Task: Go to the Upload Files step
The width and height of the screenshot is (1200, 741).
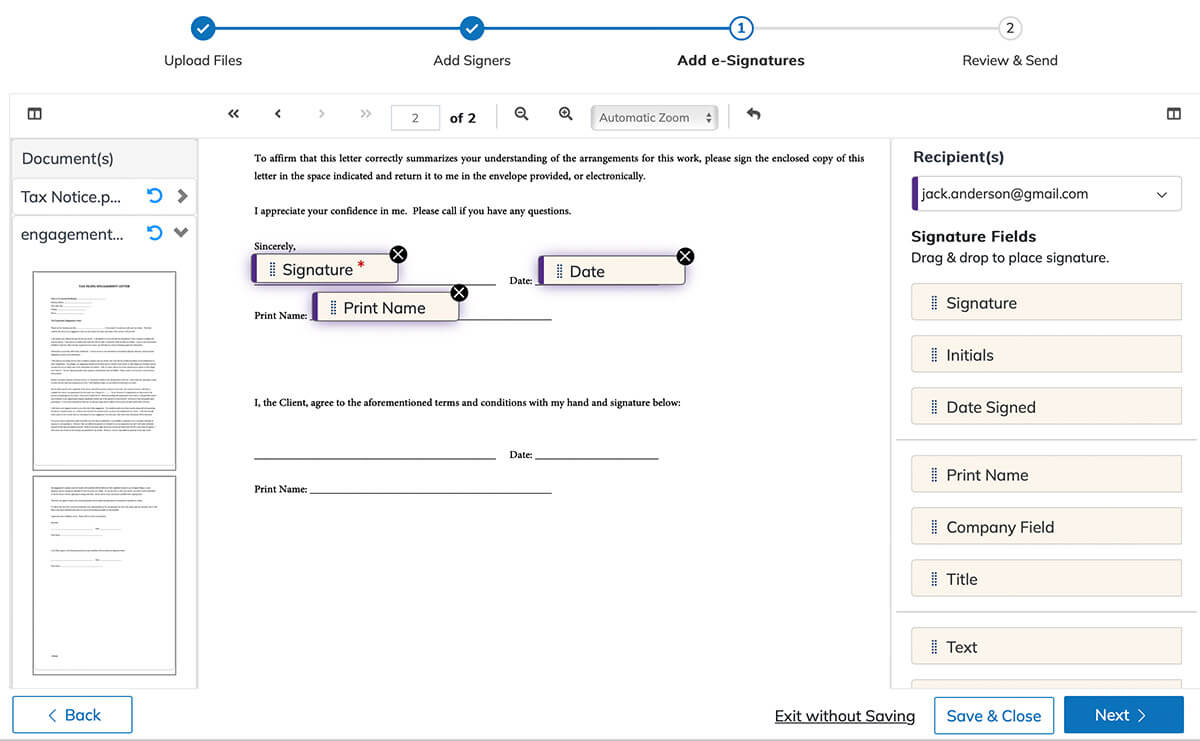Action: pos(203,29)
